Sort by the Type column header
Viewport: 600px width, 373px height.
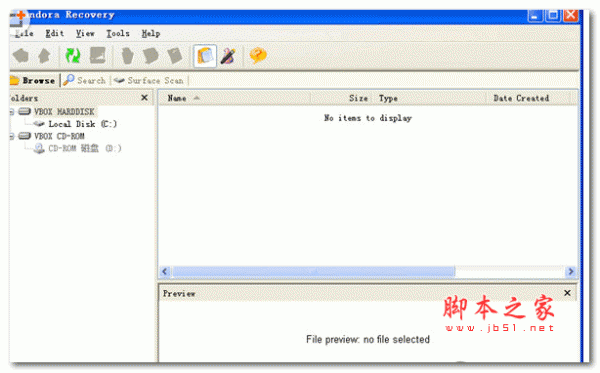pos(428,98)
